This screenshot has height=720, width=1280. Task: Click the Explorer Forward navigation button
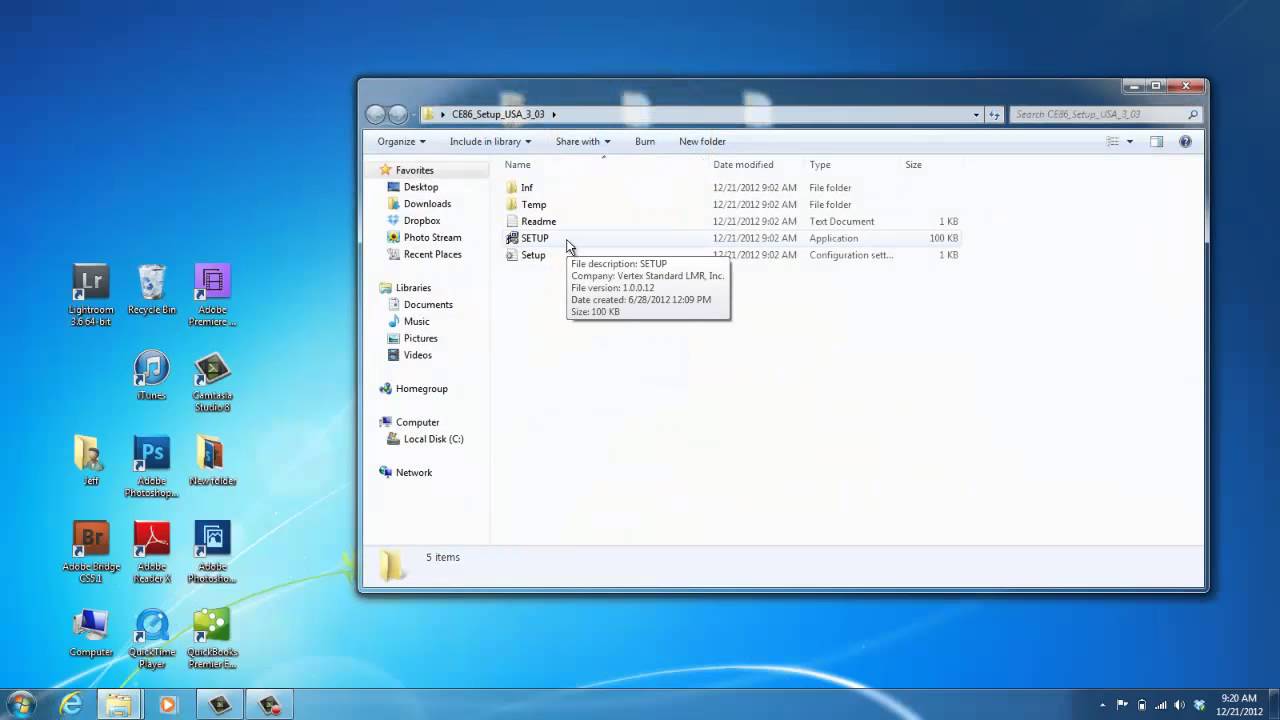coord(398,114)
